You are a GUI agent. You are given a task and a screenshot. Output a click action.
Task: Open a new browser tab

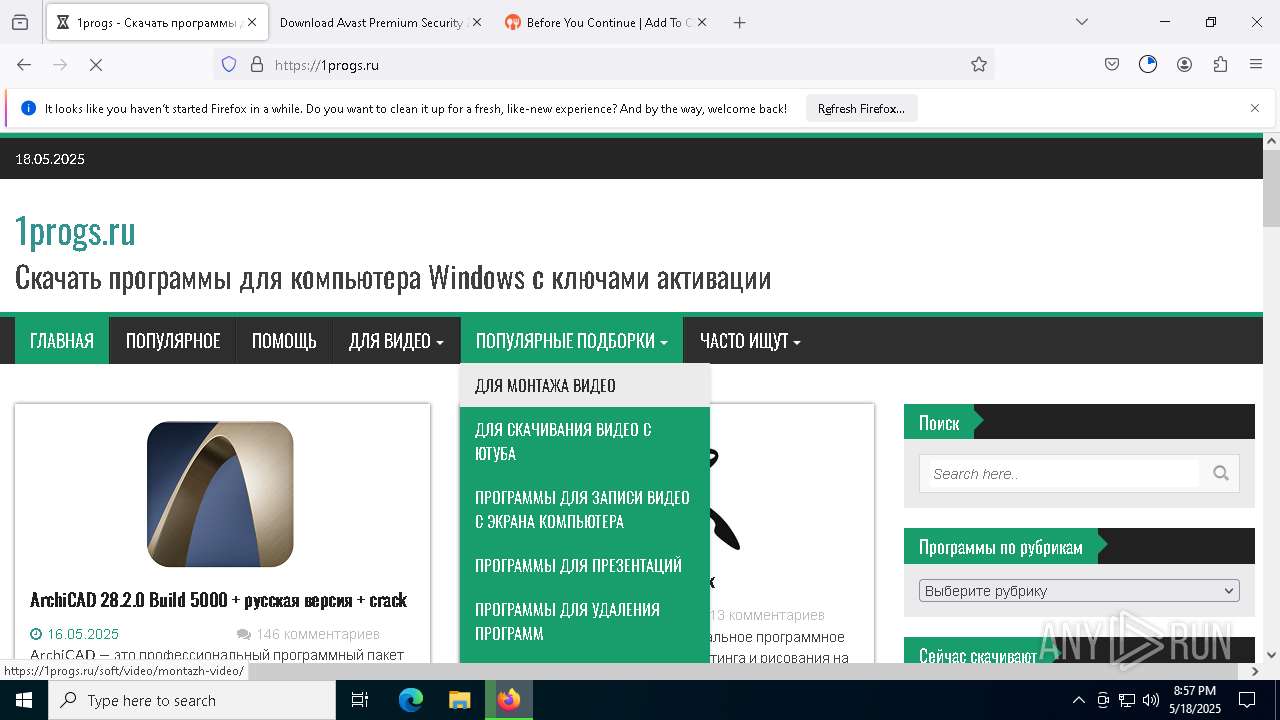pos(740,22)
